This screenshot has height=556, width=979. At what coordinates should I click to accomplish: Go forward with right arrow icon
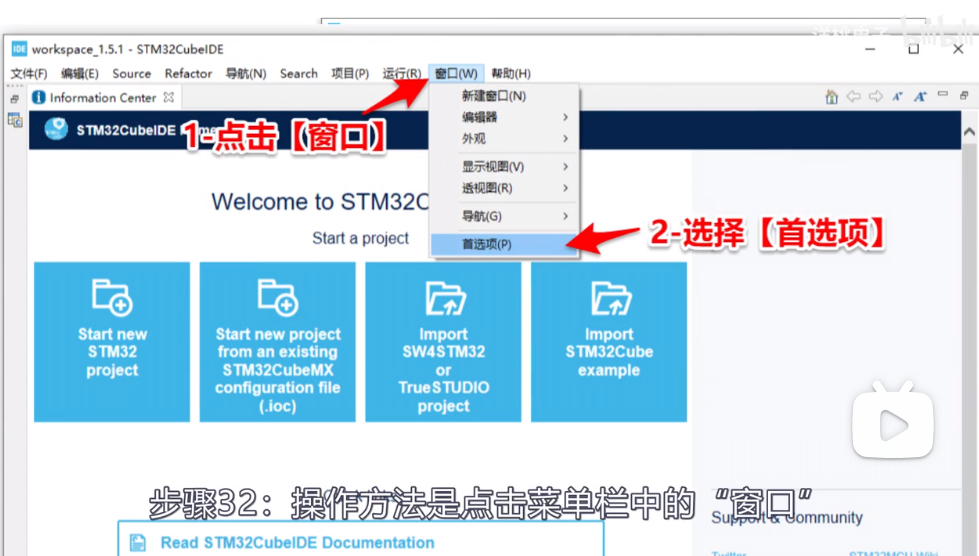[x=876, y=96]
